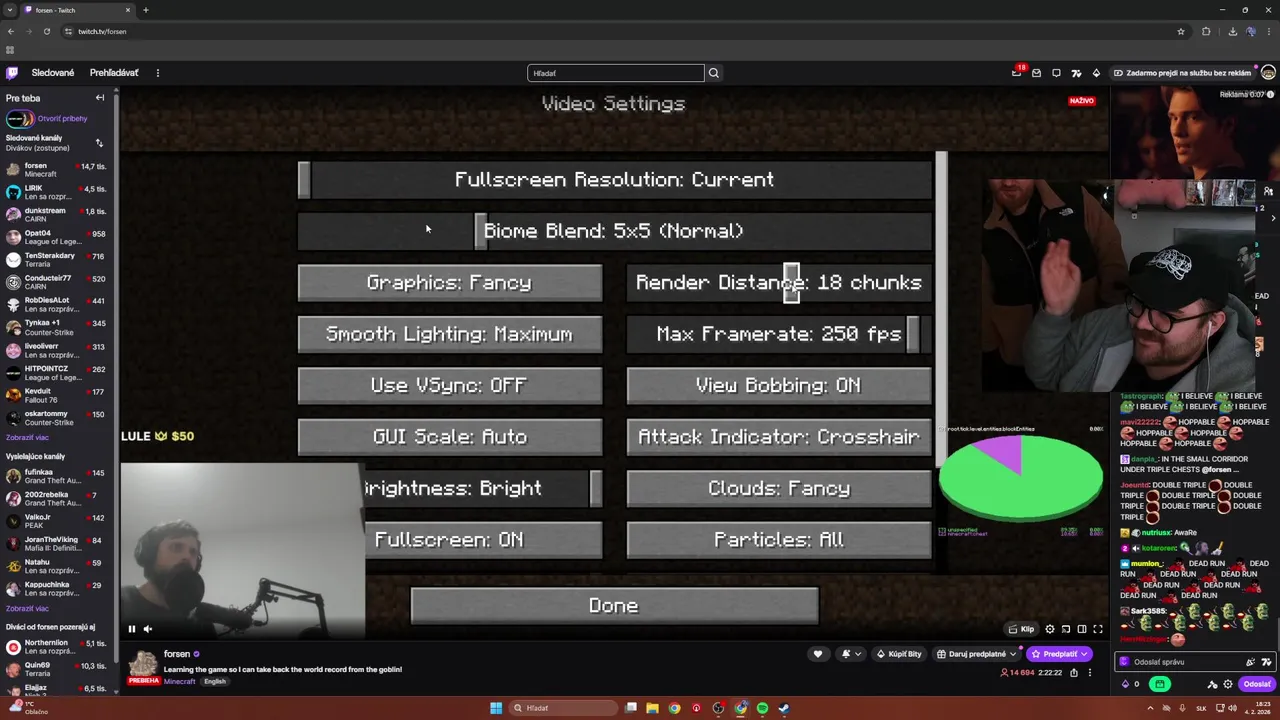The width and height of the screenshot is (1280, 720).
Task: Open channel points balance icon
Action: click(x=1129, y=684)
